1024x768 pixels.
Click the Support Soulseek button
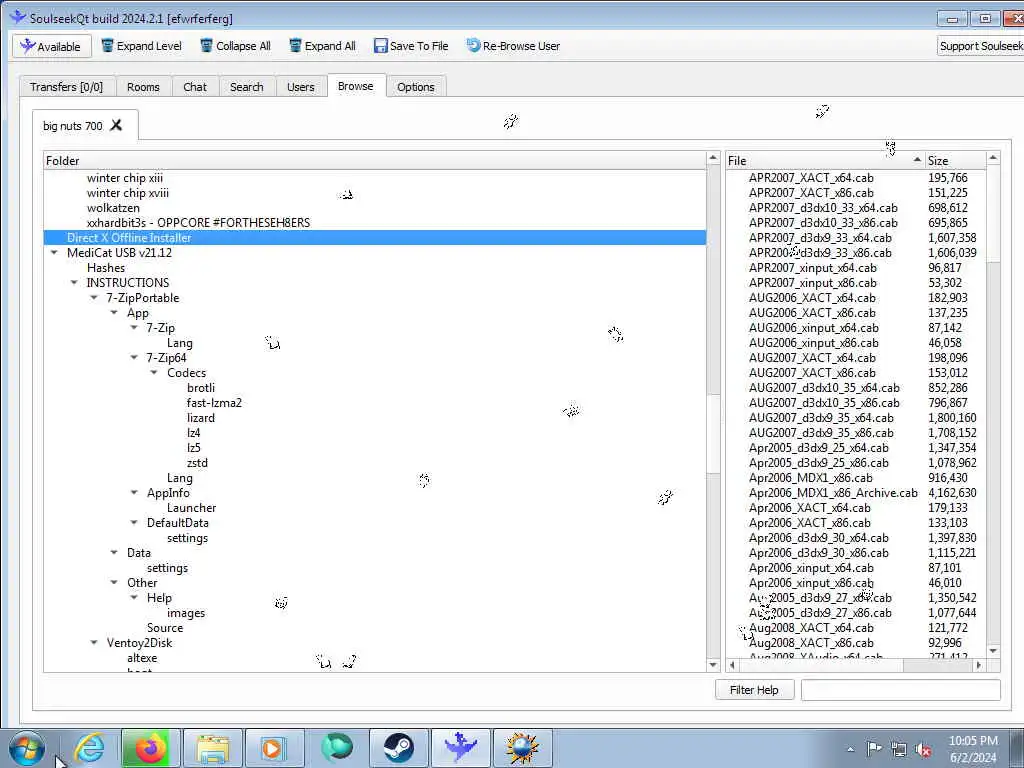[980, 46]
